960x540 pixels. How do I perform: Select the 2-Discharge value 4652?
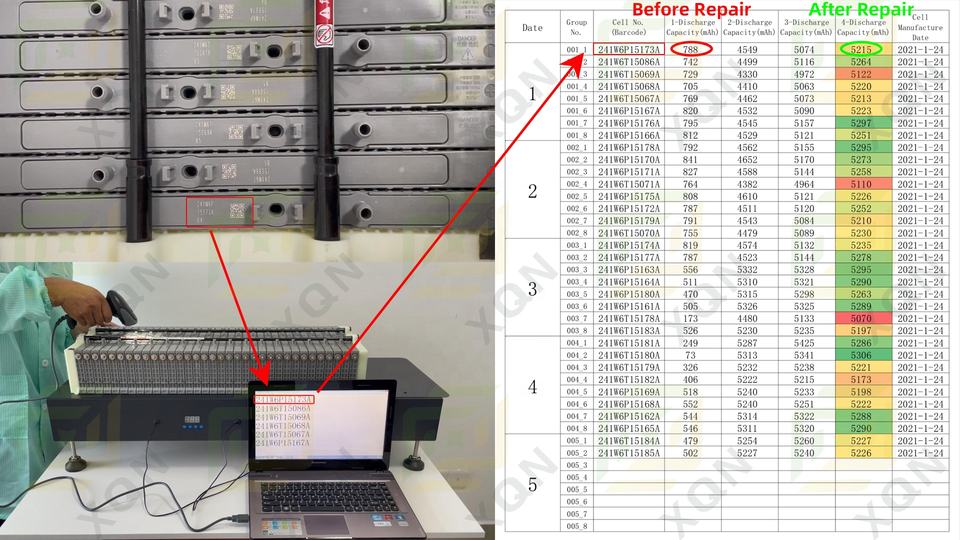(x=747, y=160)
